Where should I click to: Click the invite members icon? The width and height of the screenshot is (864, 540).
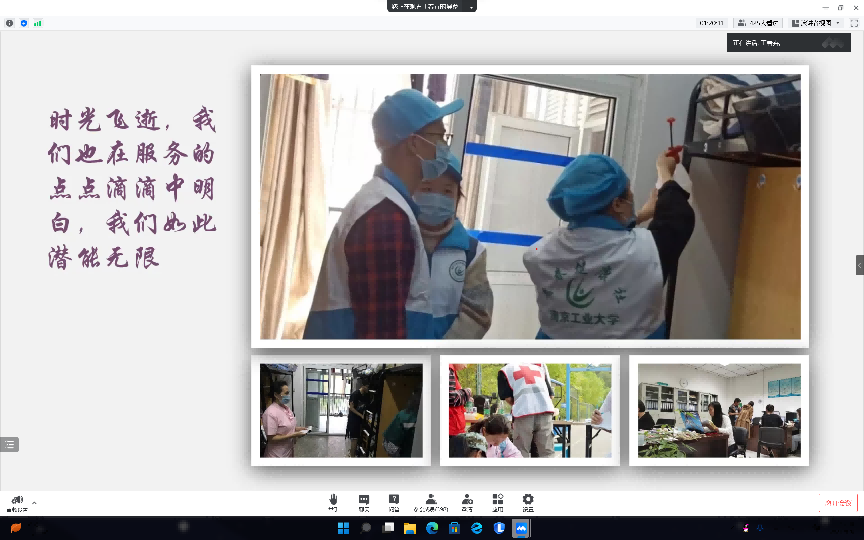tap(467, 501)
